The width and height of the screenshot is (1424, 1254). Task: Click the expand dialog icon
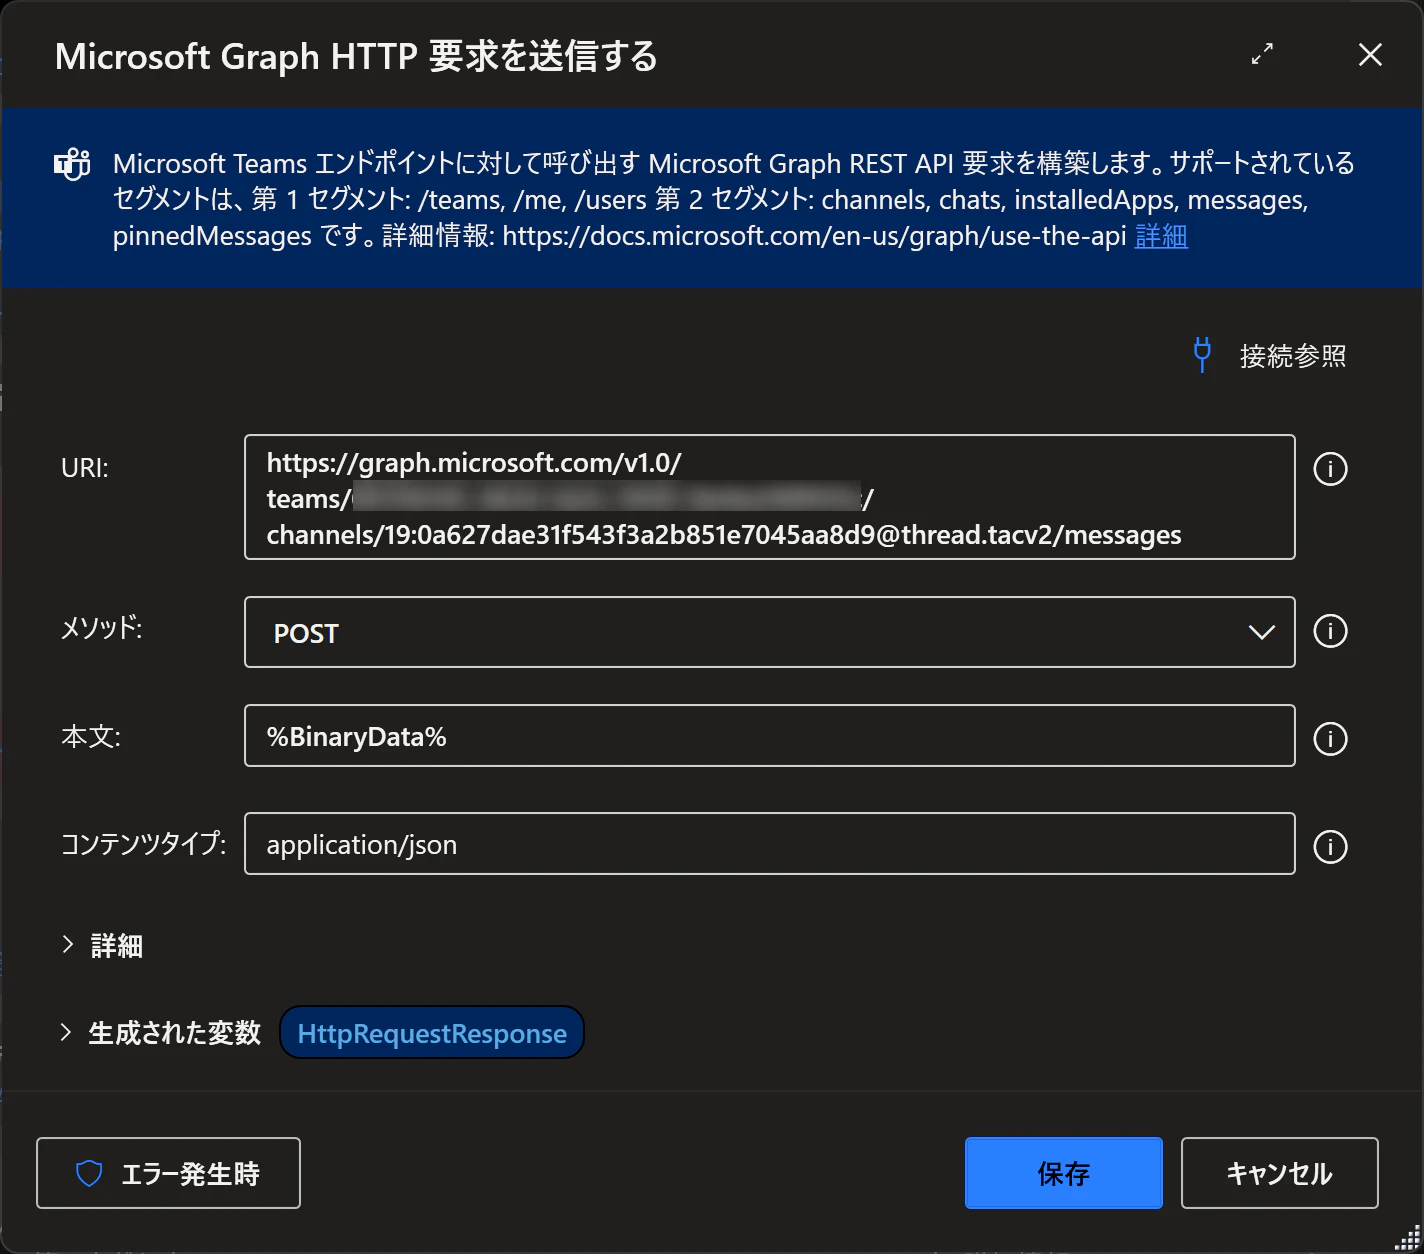tap(1262, 54)
